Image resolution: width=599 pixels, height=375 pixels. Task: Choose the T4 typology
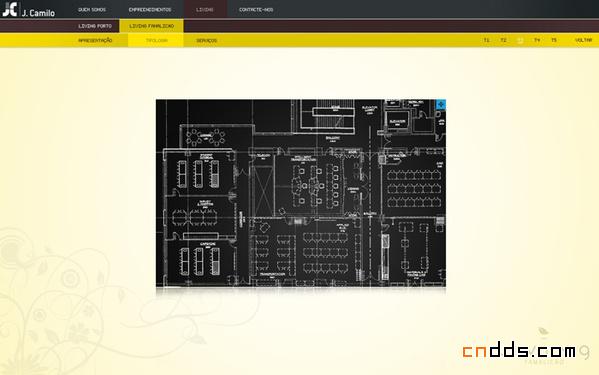tap(537, 40)
